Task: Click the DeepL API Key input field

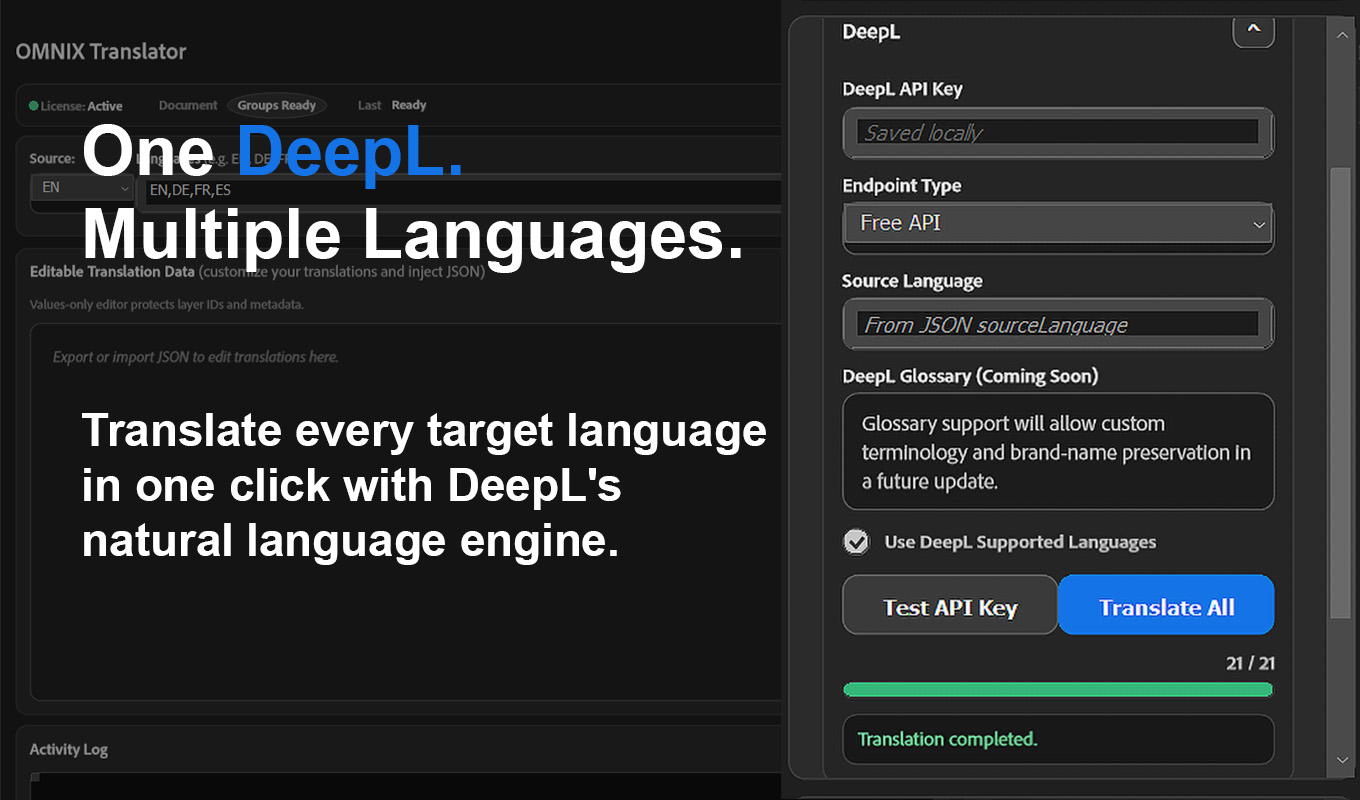Action: pos(1058,133)
